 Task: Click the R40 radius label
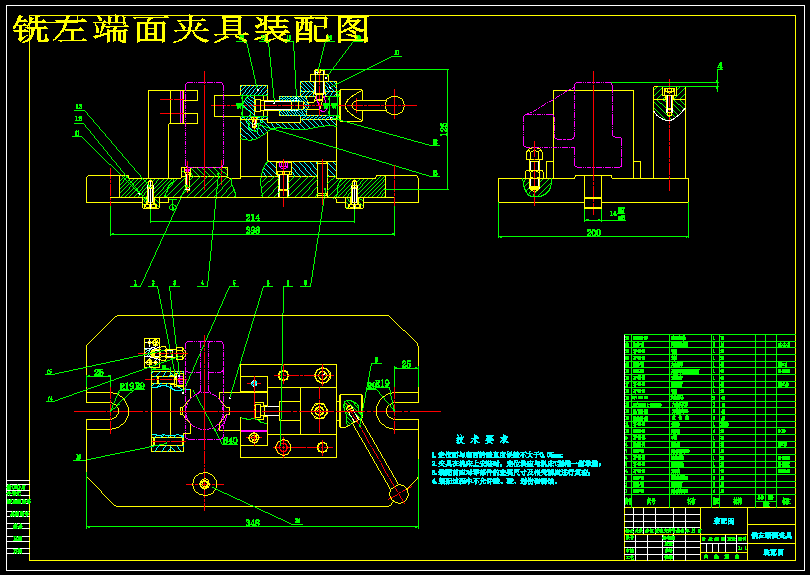tap(230, 441)
